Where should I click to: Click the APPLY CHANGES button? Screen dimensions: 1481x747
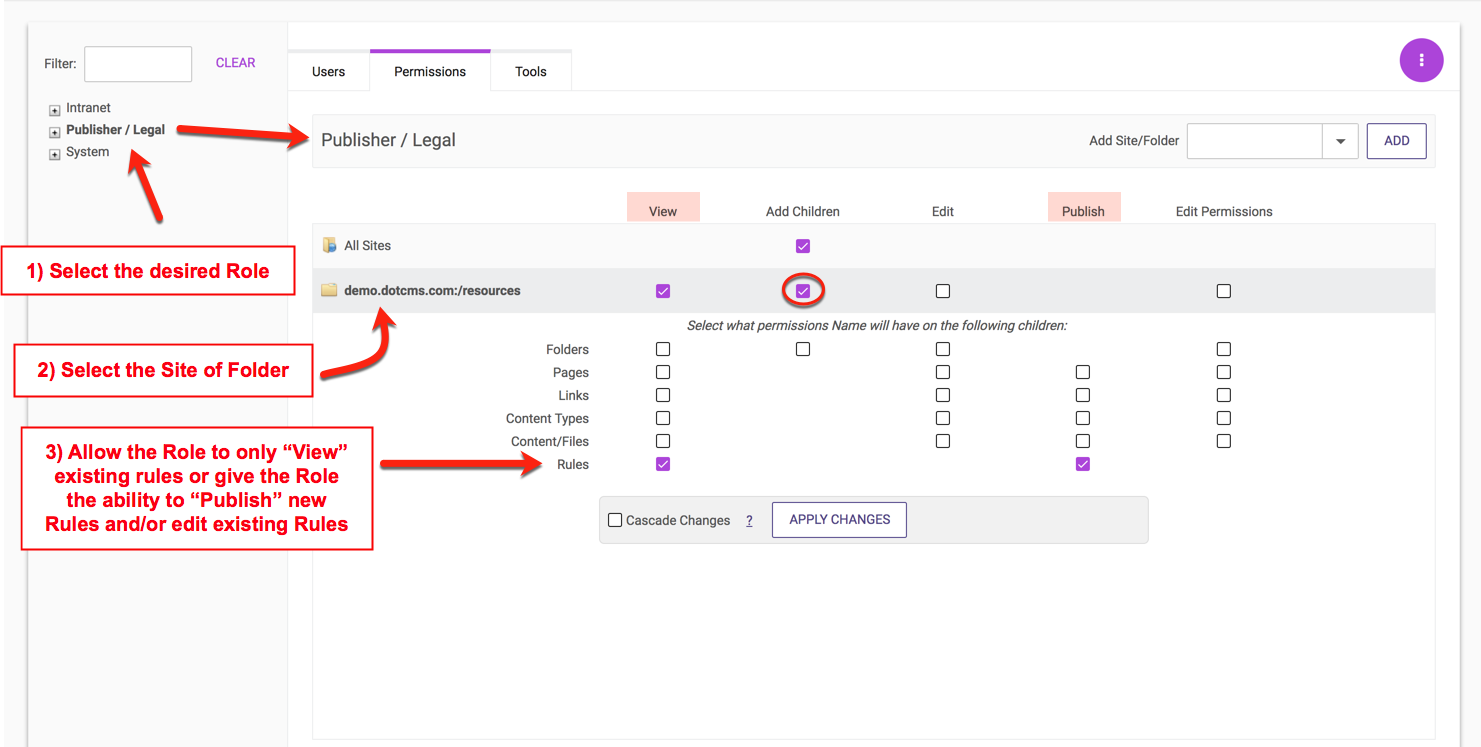[x=839, y=520]
